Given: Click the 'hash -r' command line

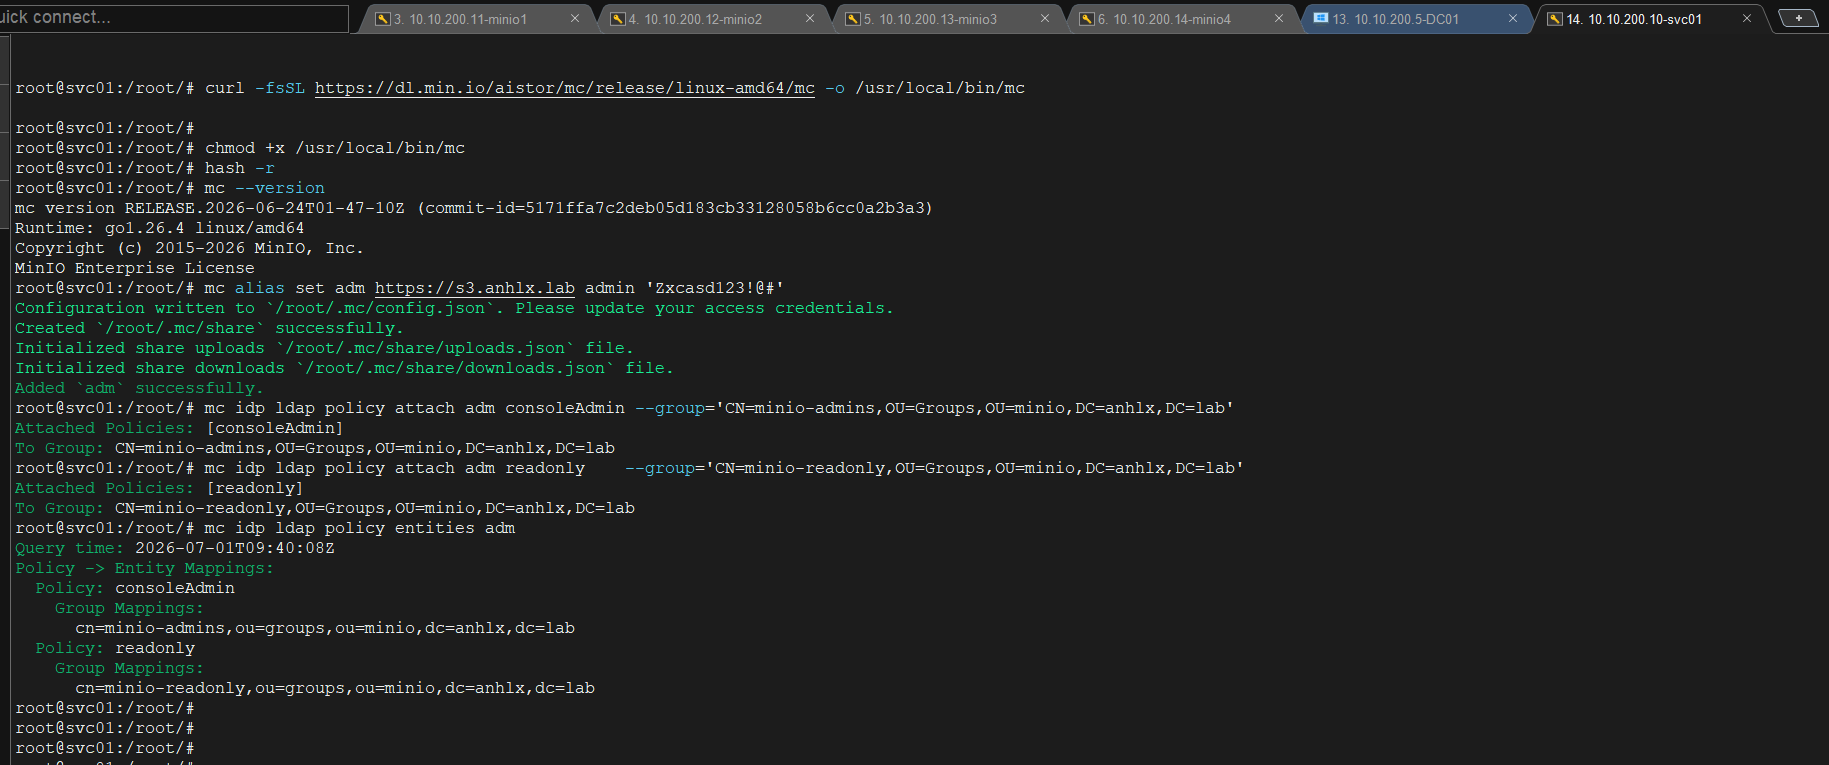Looking at the screenshot, I should click(240, 168).
